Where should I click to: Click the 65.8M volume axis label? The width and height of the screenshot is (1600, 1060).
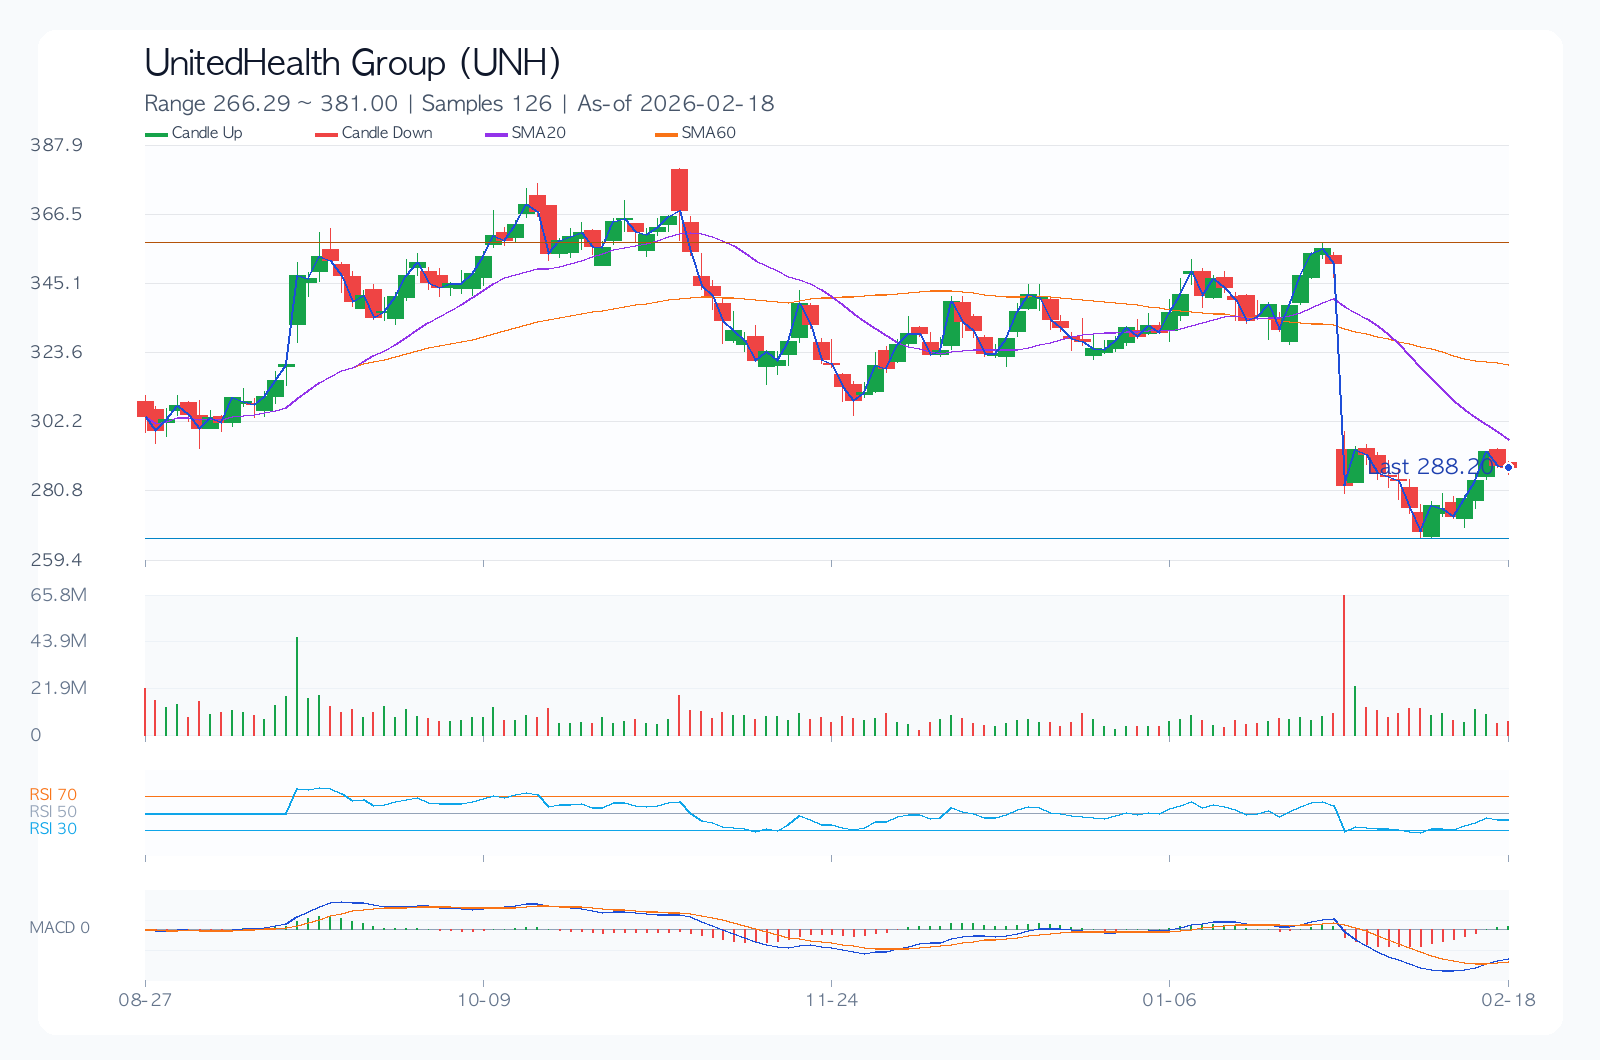point(59,595)
